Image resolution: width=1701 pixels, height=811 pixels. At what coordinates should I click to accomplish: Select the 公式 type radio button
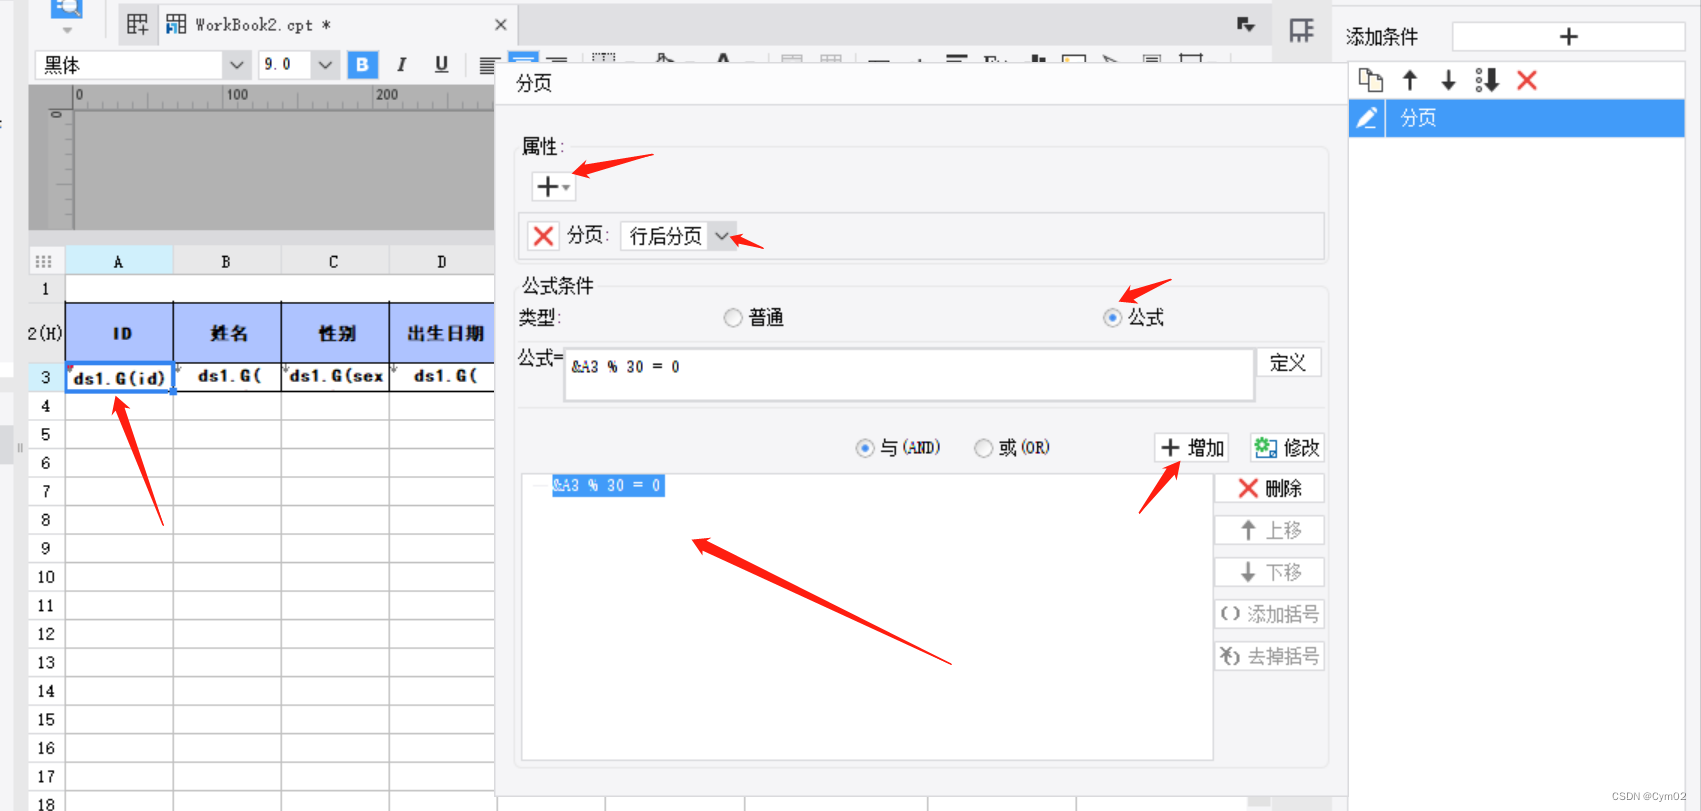tap(1112, 317)
